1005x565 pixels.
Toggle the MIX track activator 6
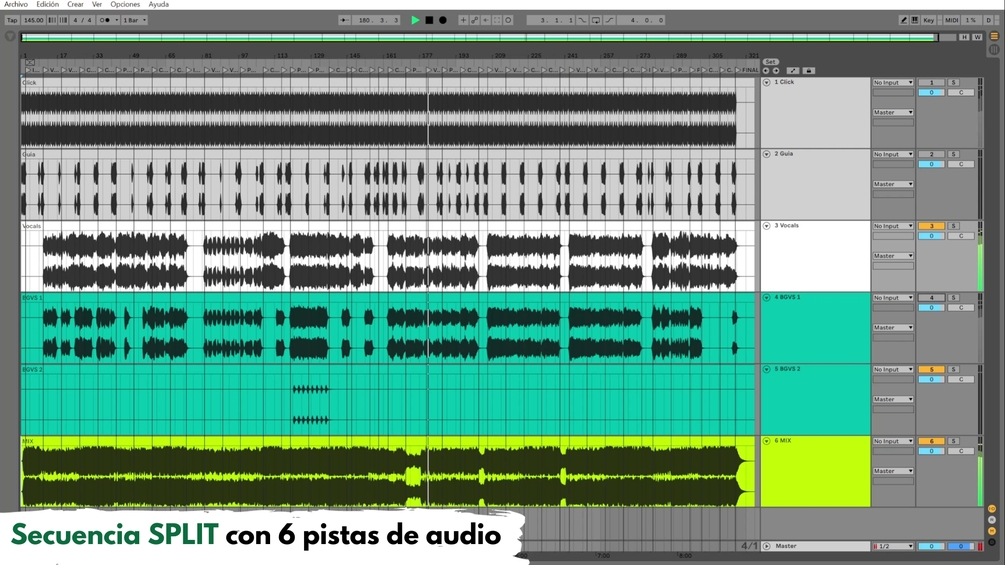tap(931, 441)
